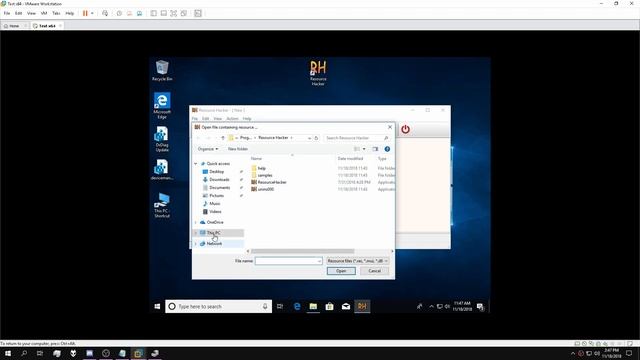The height and width of the screenshot is (360, 640).
Task: Select Documents in Quick access
Action: (220, 188)
